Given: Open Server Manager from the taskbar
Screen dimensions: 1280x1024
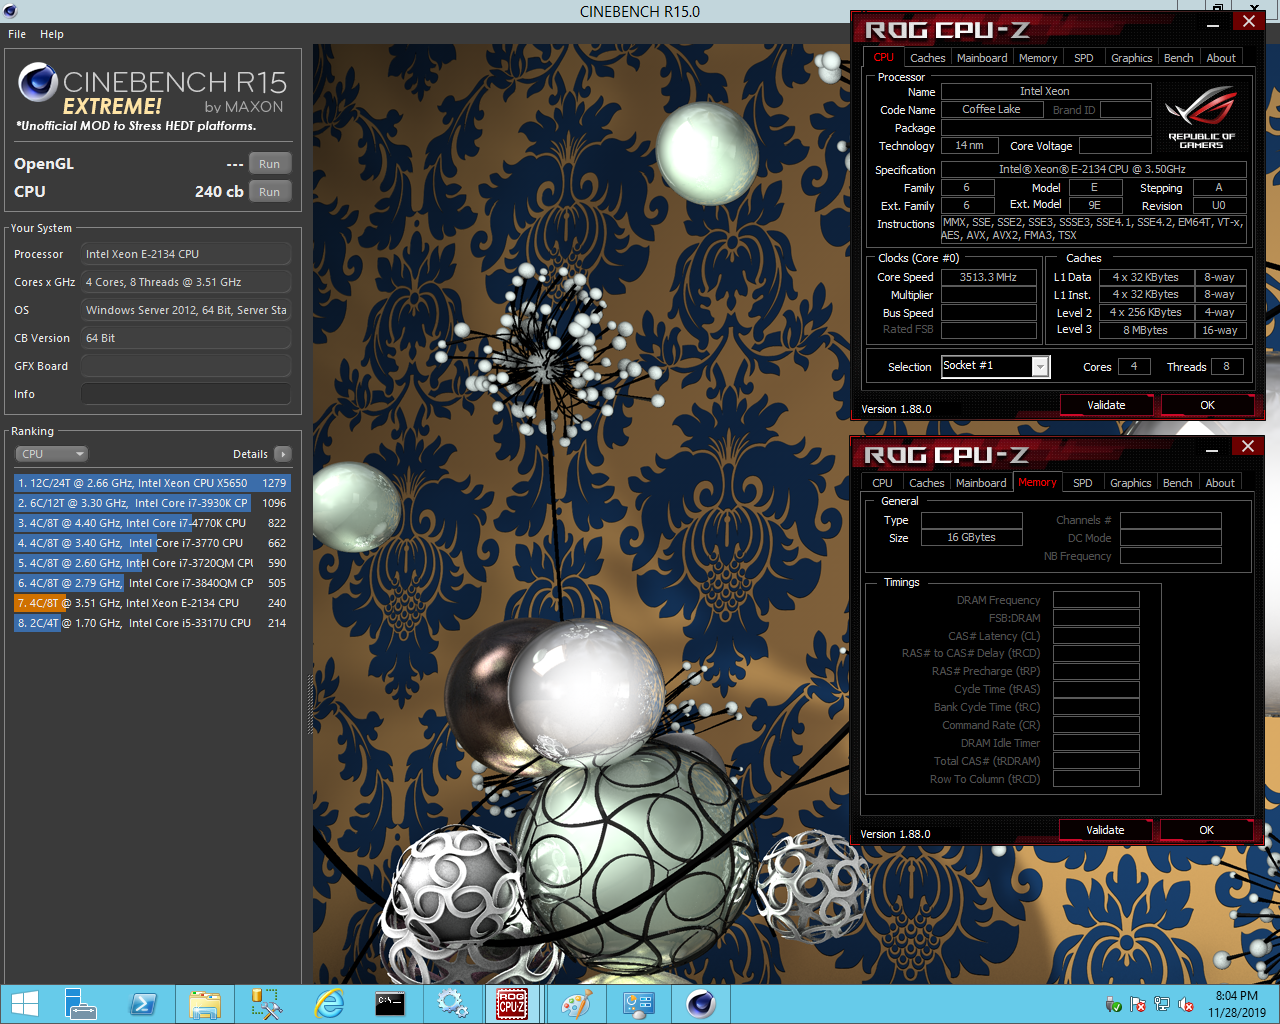Looking at the screenshot, I should [x=80, y=1004].
